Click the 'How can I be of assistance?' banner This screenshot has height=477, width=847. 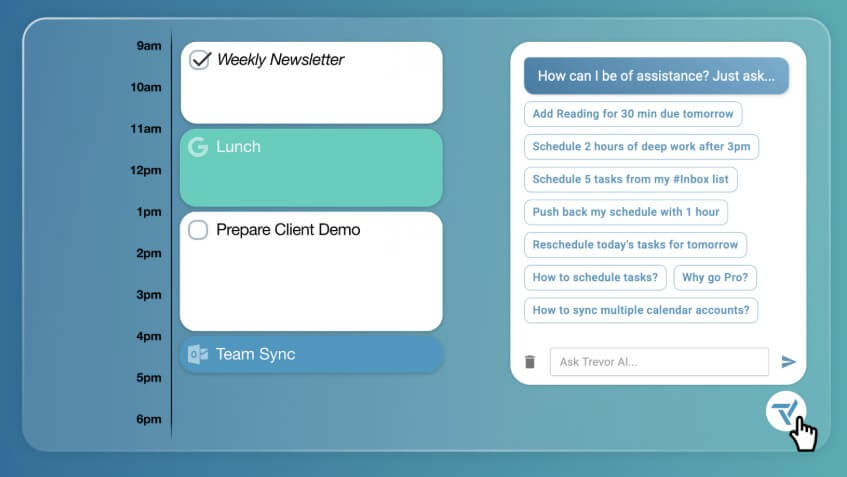656,76
